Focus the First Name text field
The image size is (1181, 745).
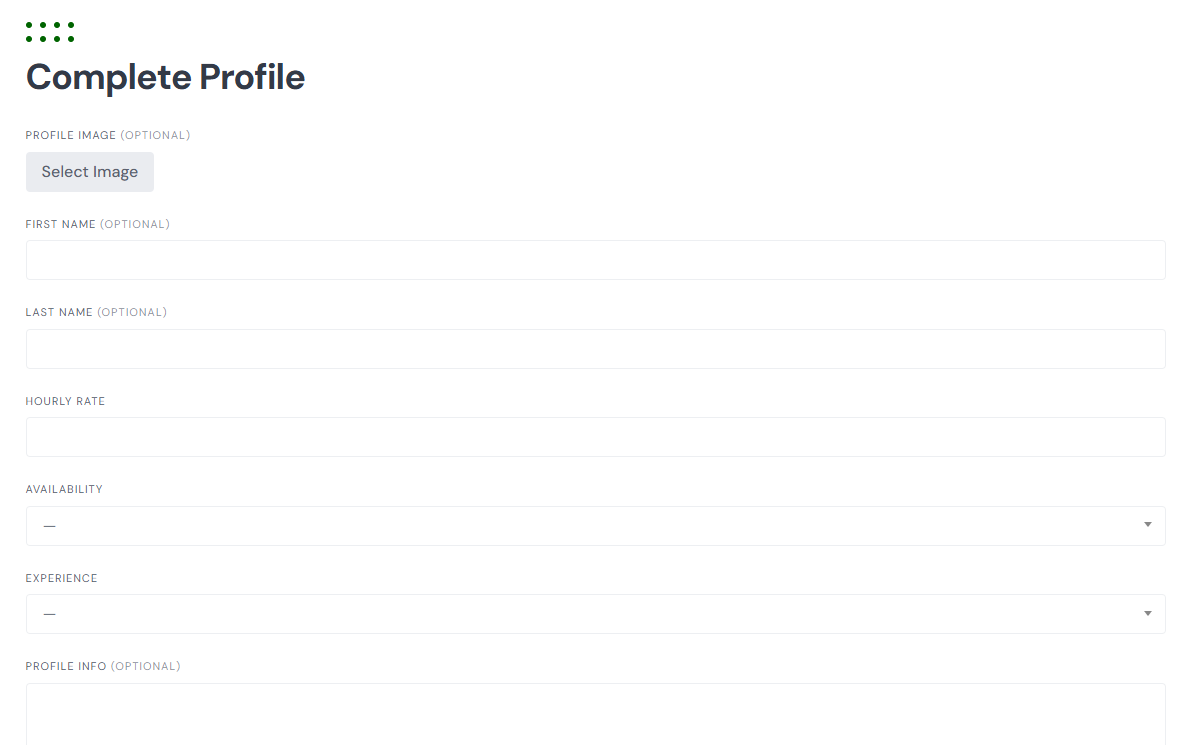point(595,260)
